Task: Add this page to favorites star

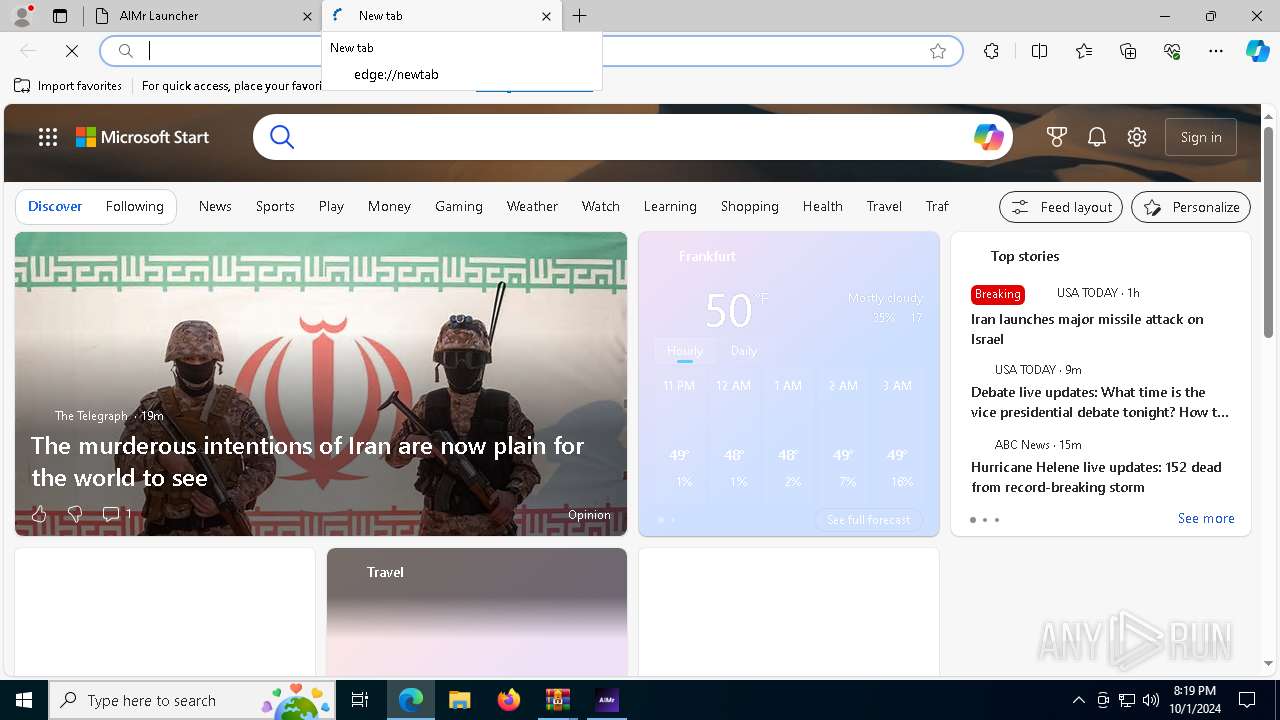Action: (x=938, y=51)
